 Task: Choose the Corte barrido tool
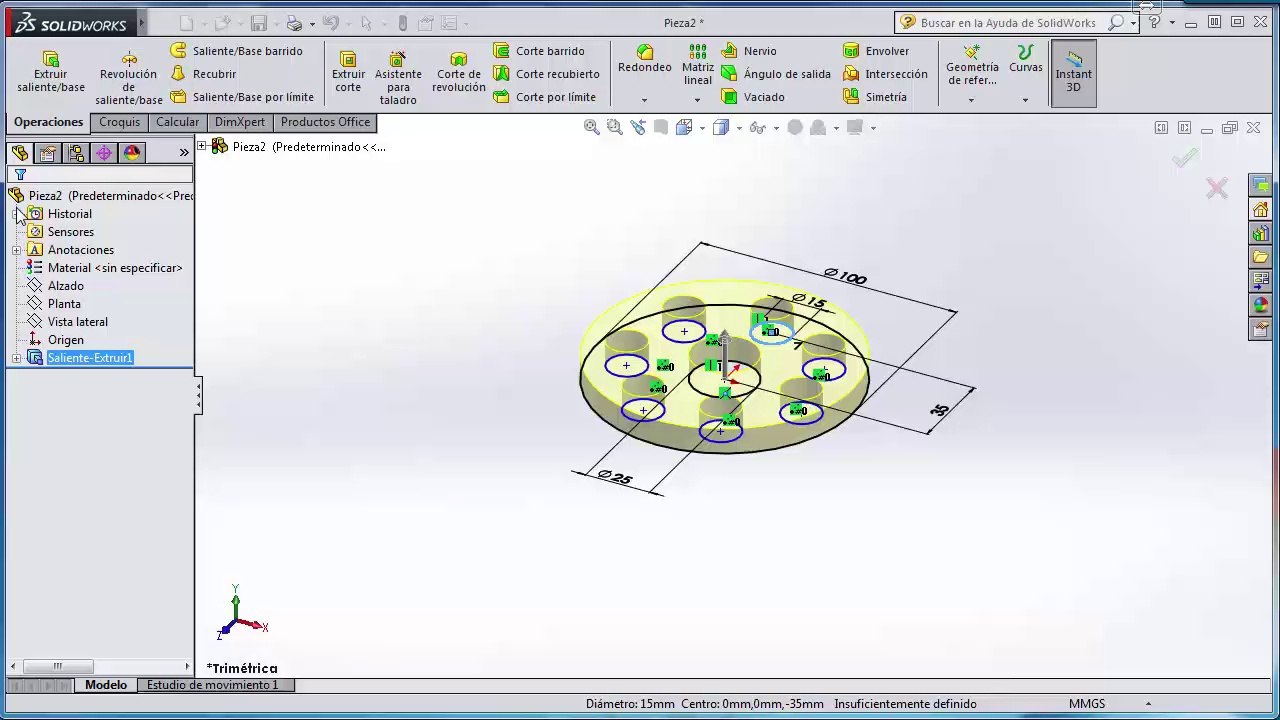pos(538,51)
